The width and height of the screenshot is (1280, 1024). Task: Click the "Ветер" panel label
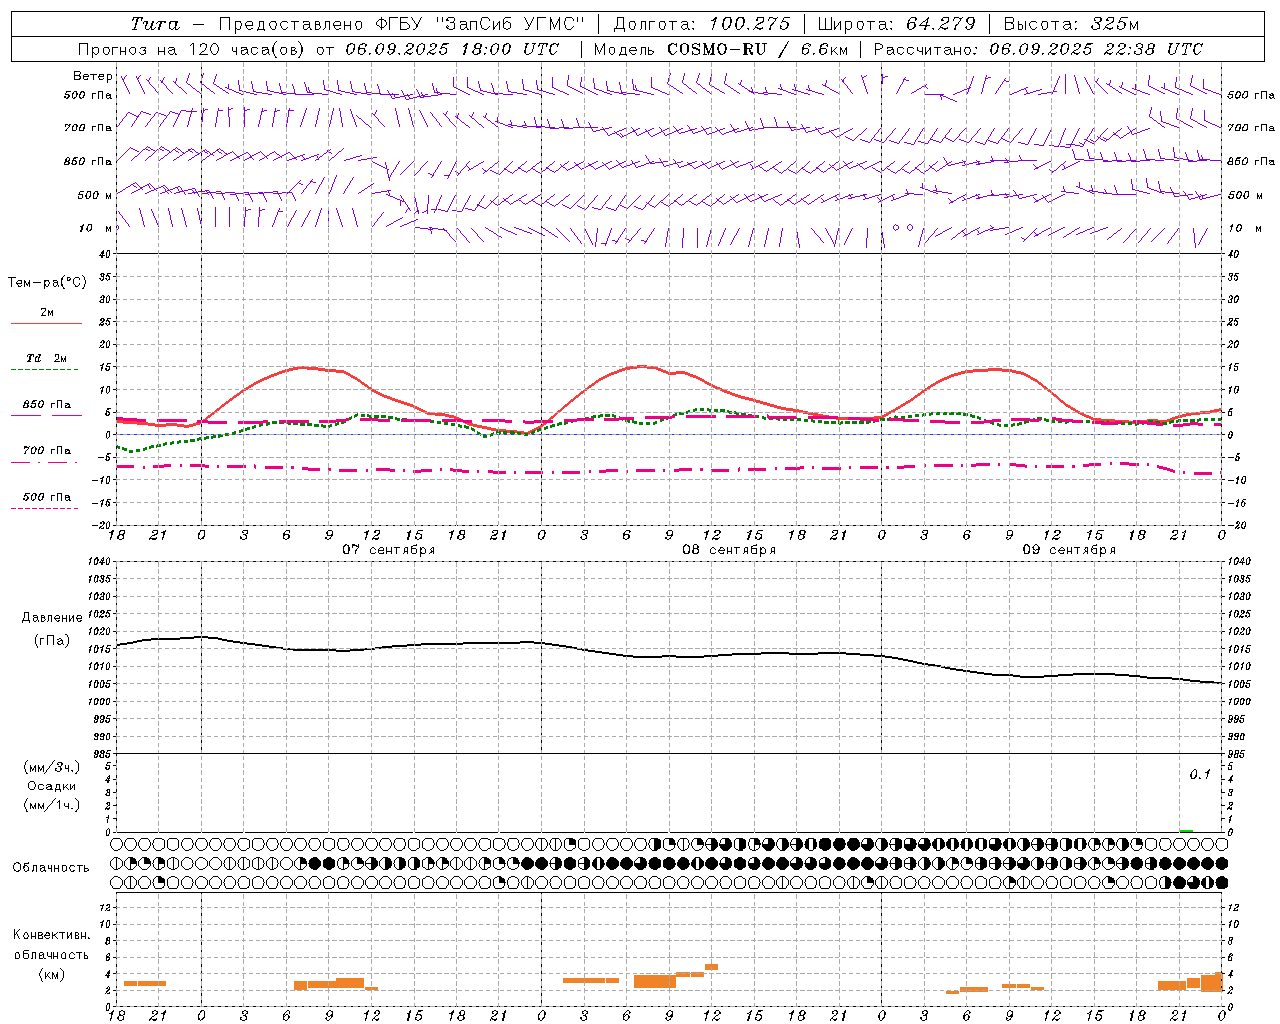(92, 76)
